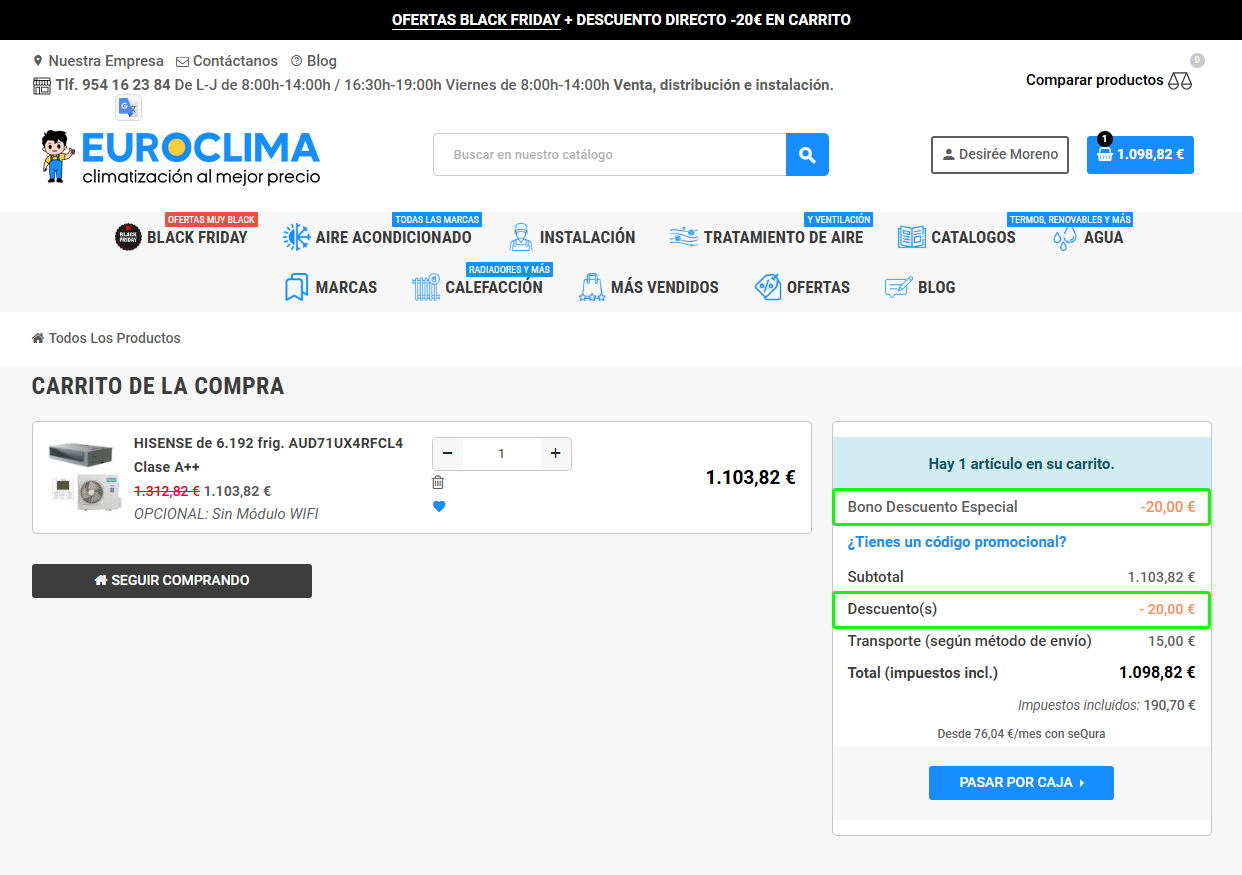Click the Agua water drops icon
The image size is (1242, 875).
click(x=1065, y=238)
